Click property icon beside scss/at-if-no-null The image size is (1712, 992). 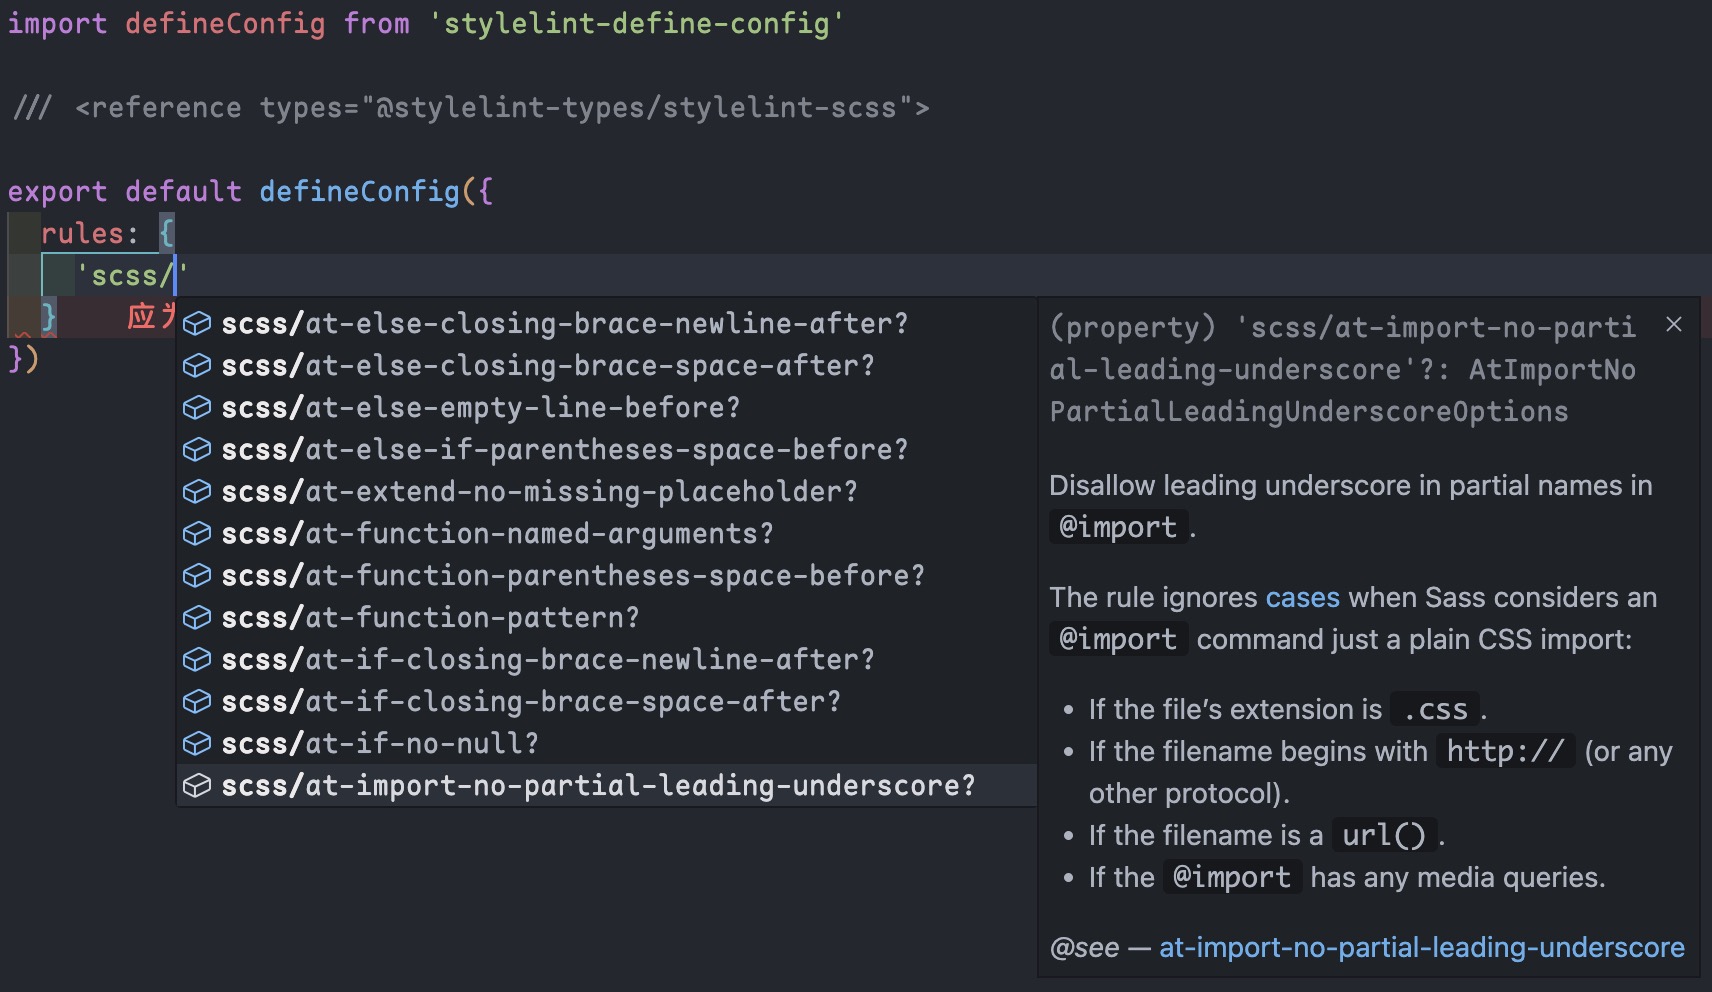pos(197,743)
